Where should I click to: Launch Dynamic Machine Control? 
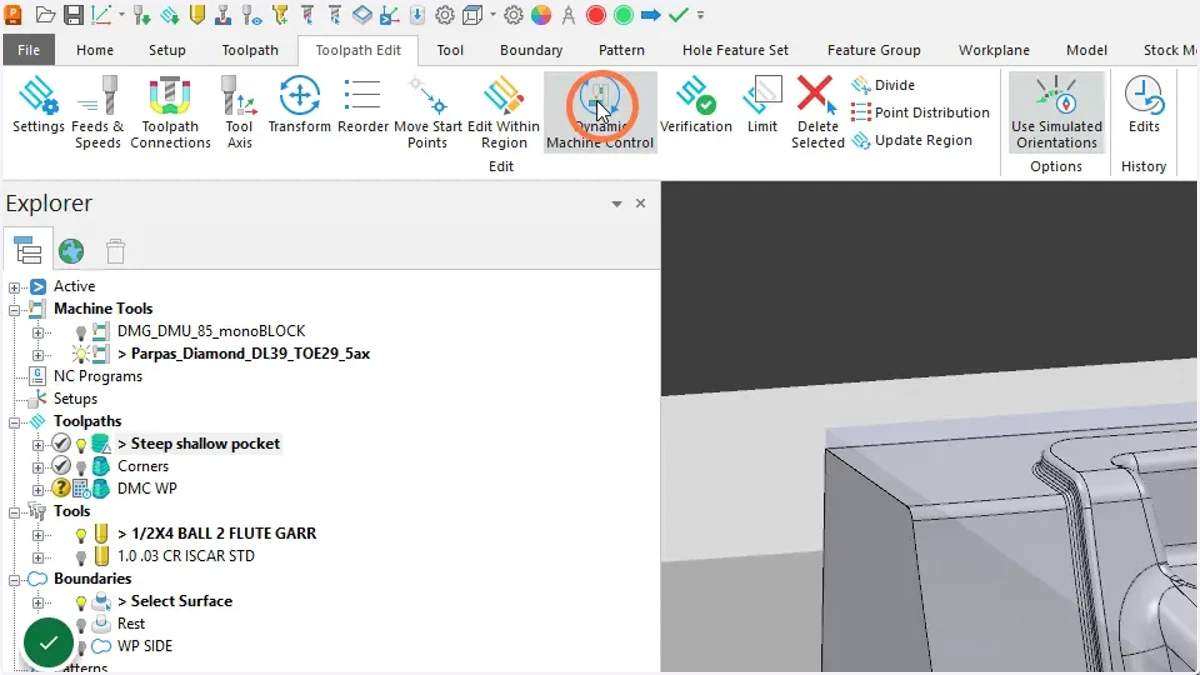pyautogui.click(x=600, y=112)
